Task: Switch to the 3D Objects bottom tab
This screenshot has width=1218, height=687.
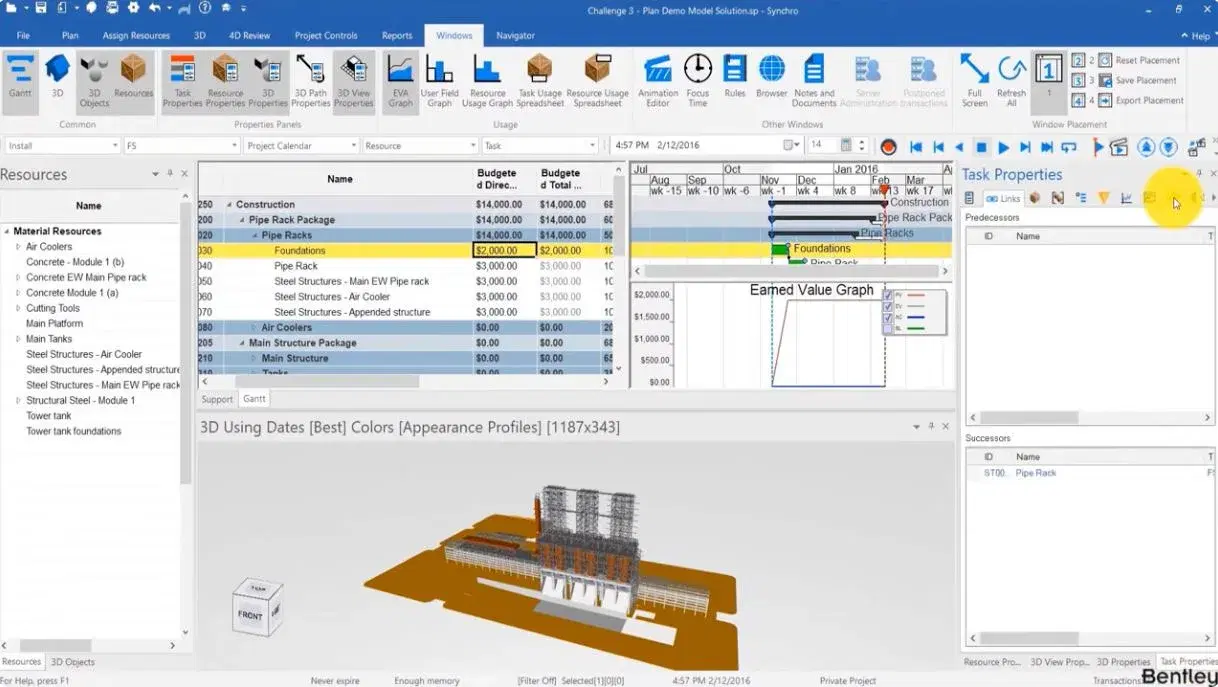Action: pyautogui.click(x=73, y=662)
